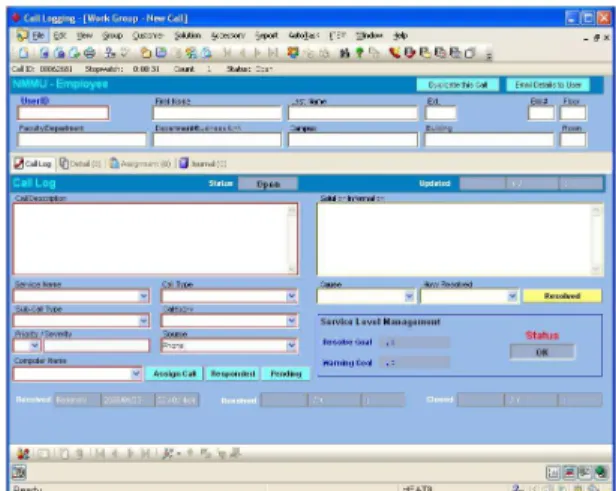Image resolution: width=616 pixels, height=491 pixels.
Task: Open the Help menu
Action: pos(400,36)
